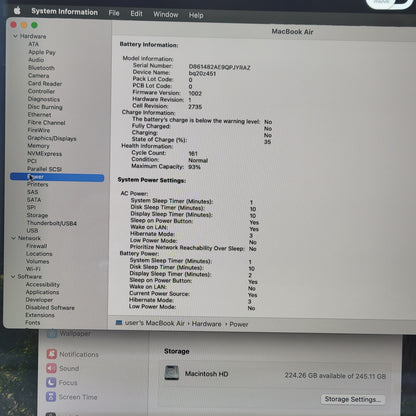Select Apple Pay in the sidebar
The width and height of the screenshot is (416, 416).
click(x=42, y=52)
